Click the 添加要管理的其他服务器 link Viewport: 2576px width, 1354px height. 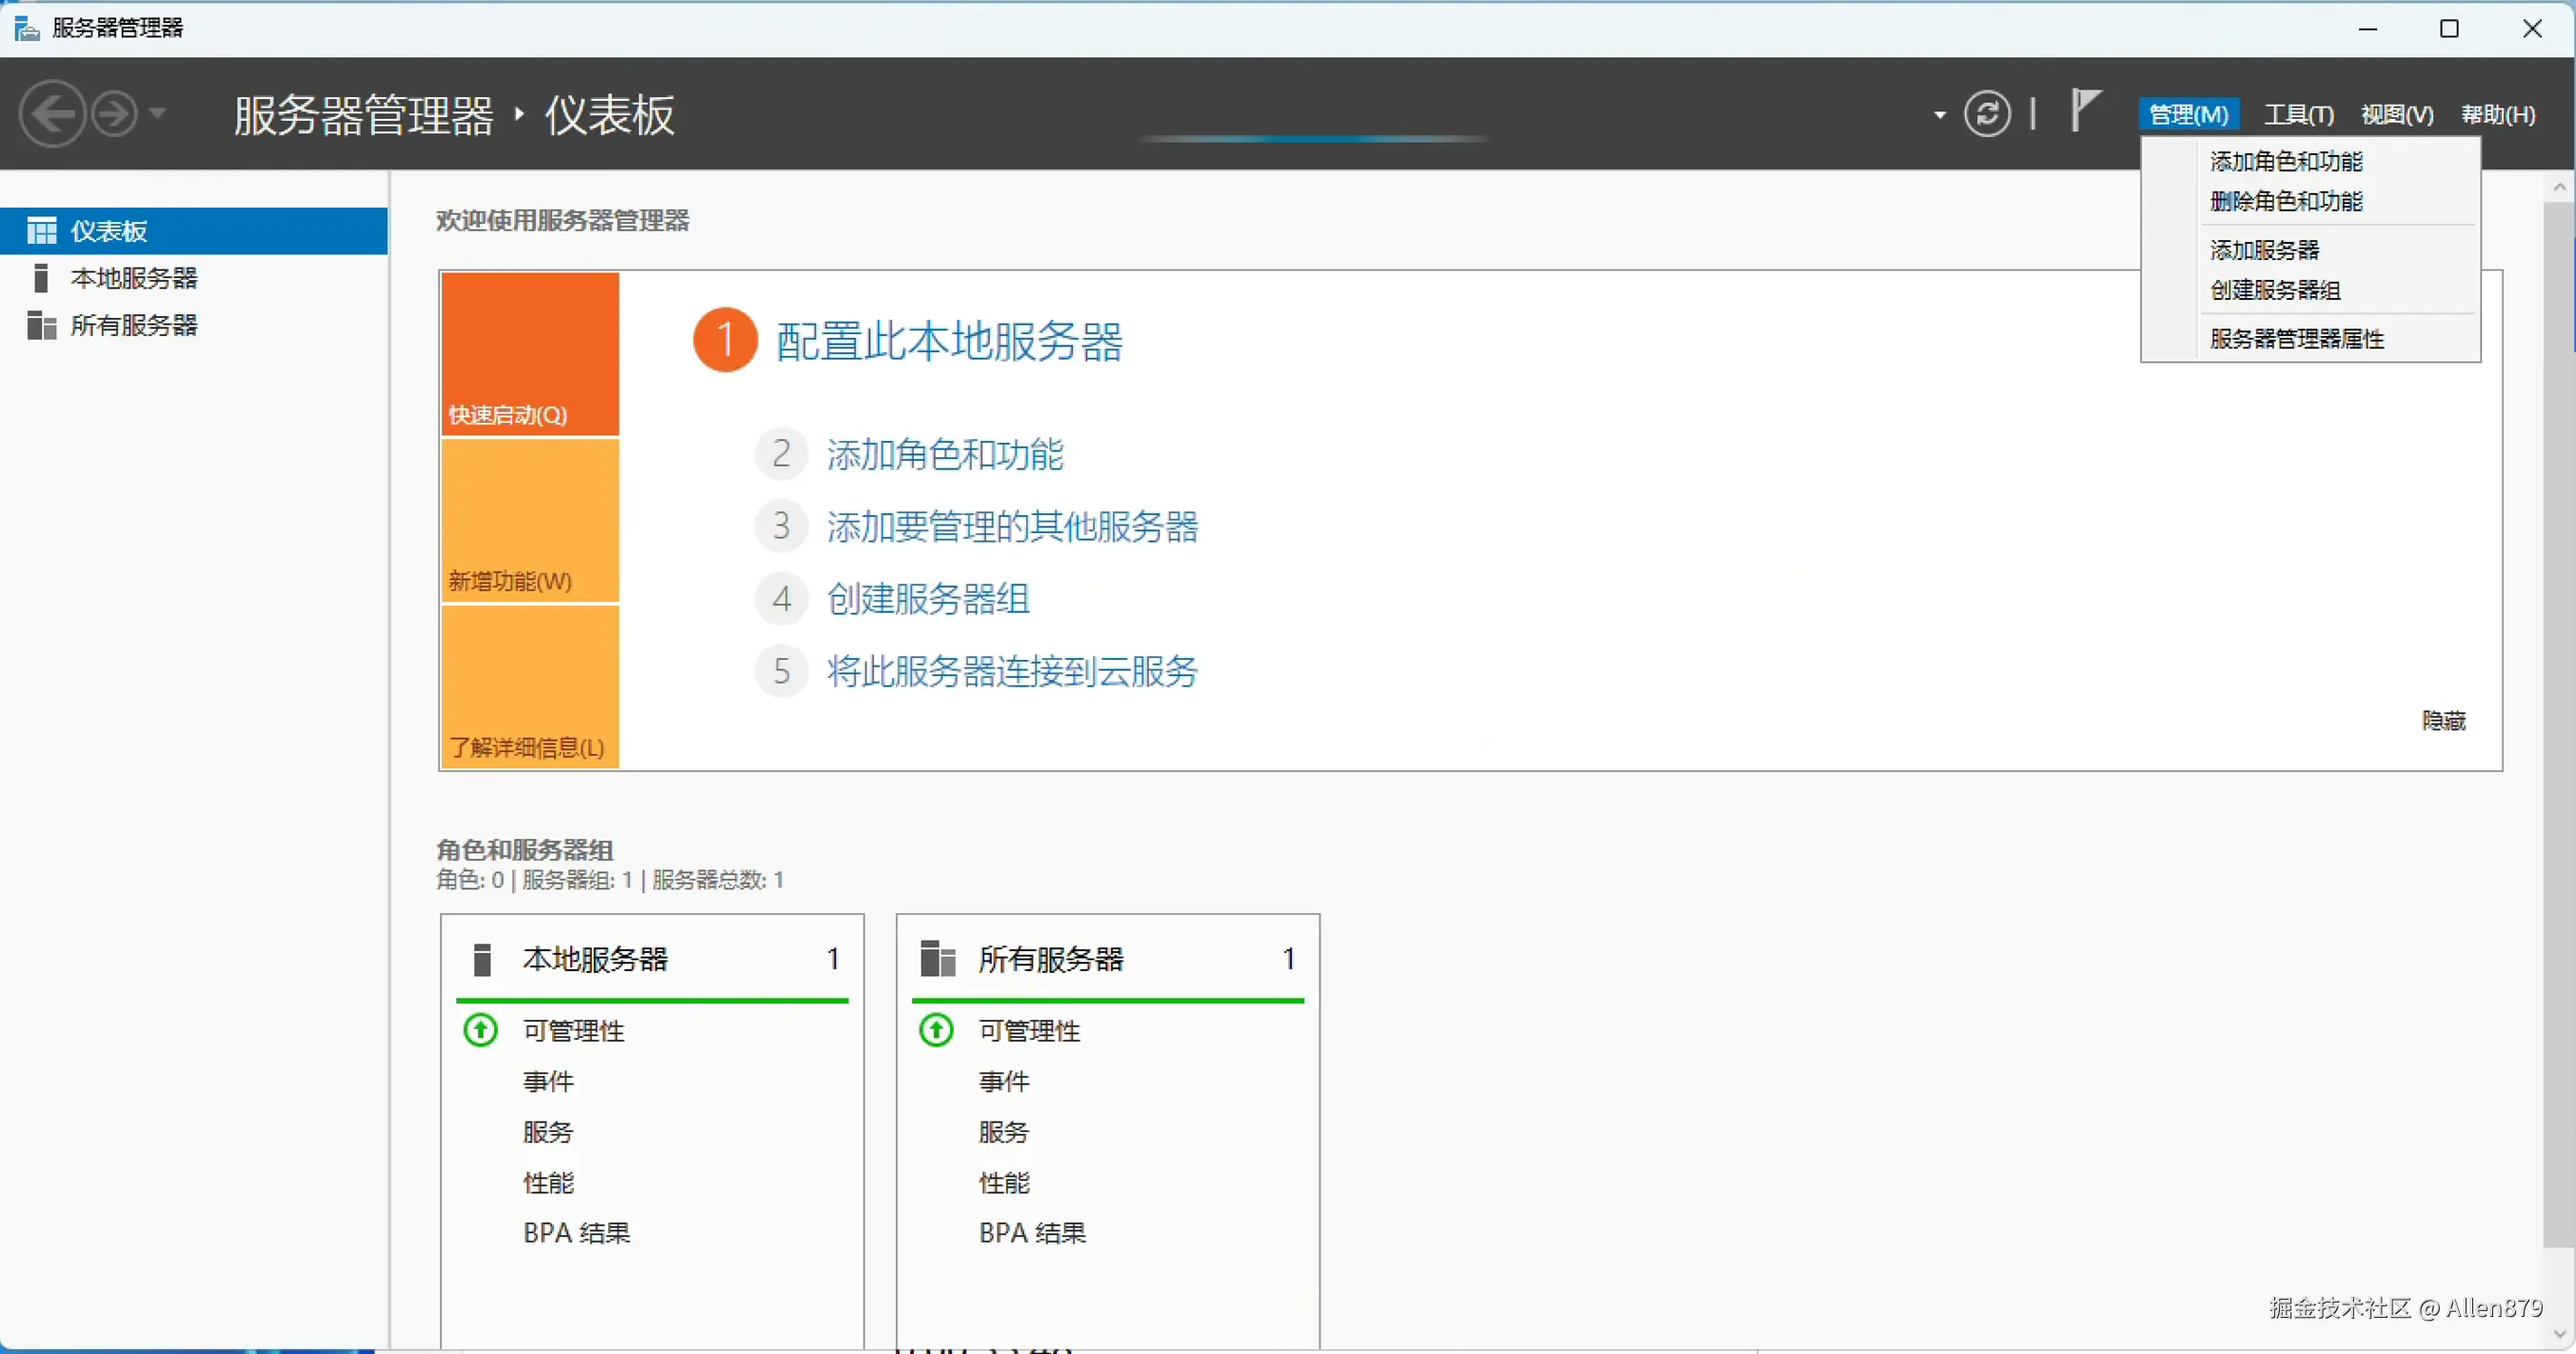pyautogui.click(x=1012, y=526)
